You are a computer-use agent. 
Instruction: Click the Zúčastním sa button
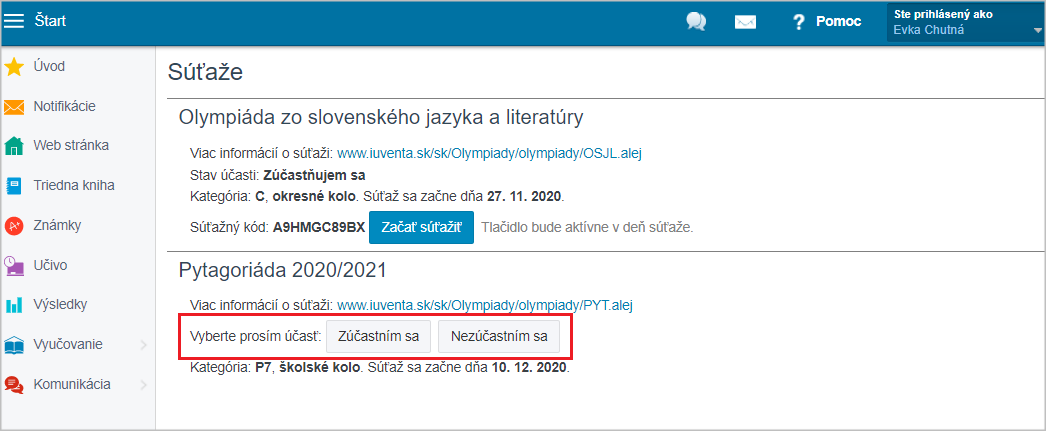click(x=378, y=336)
